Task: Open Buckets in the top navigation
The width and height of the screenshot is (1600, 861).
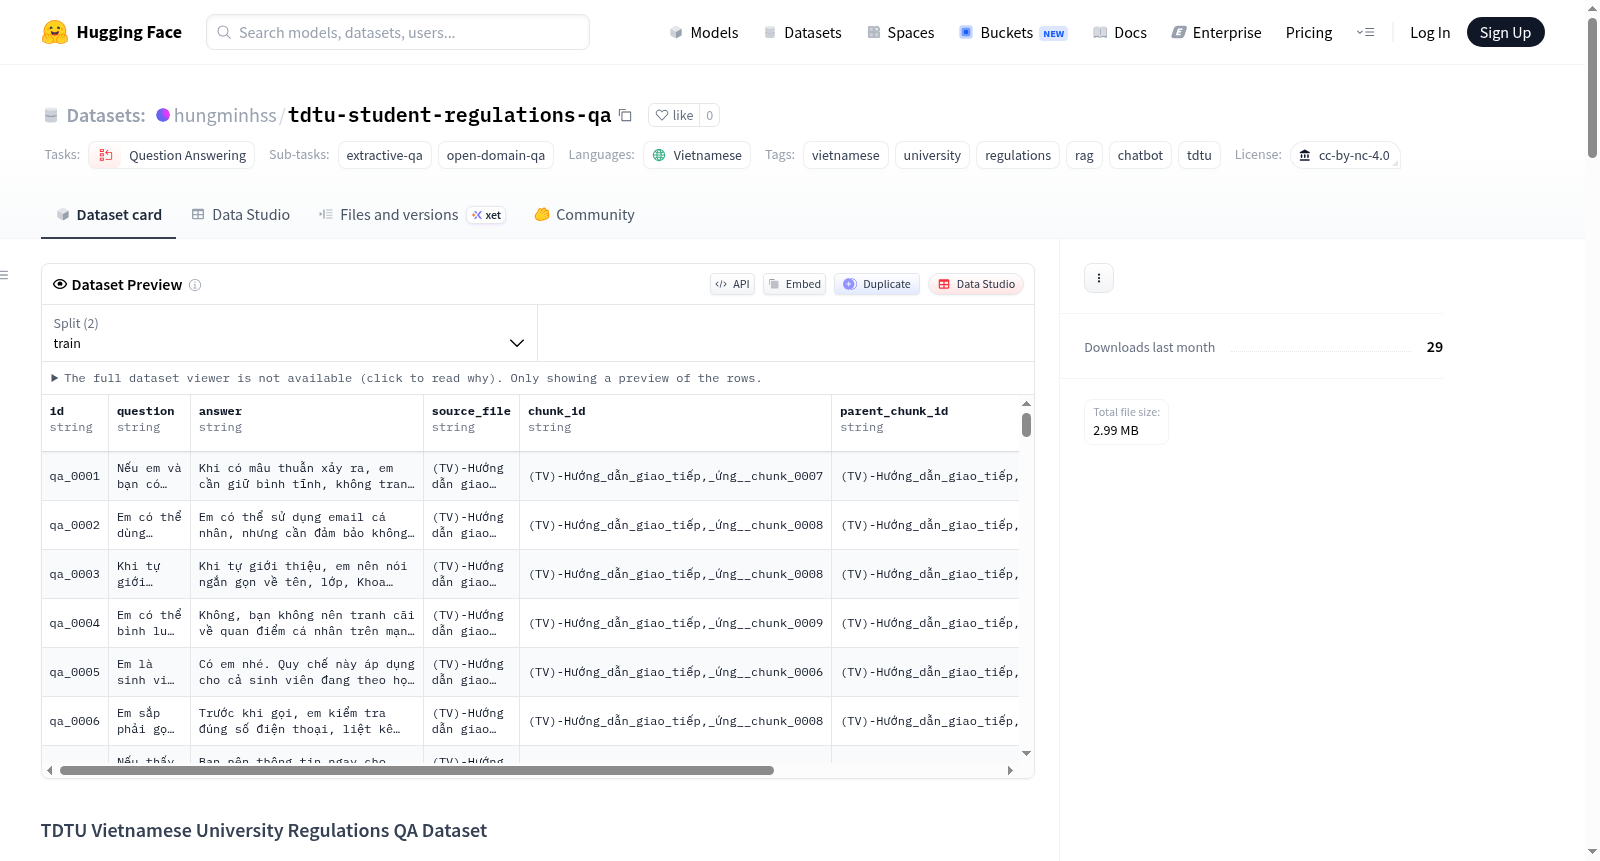Action: click(1012, 33)
